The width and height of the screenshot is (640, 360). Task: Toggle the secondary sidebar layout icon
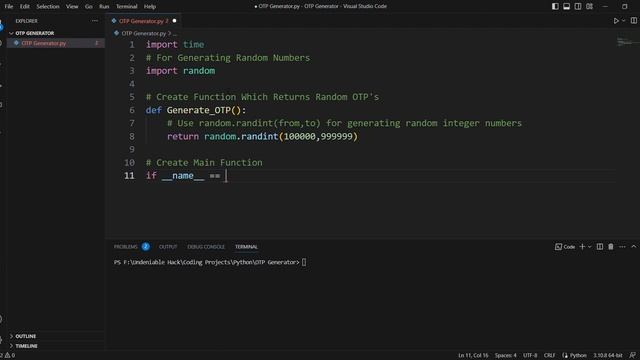pos(578,6)
